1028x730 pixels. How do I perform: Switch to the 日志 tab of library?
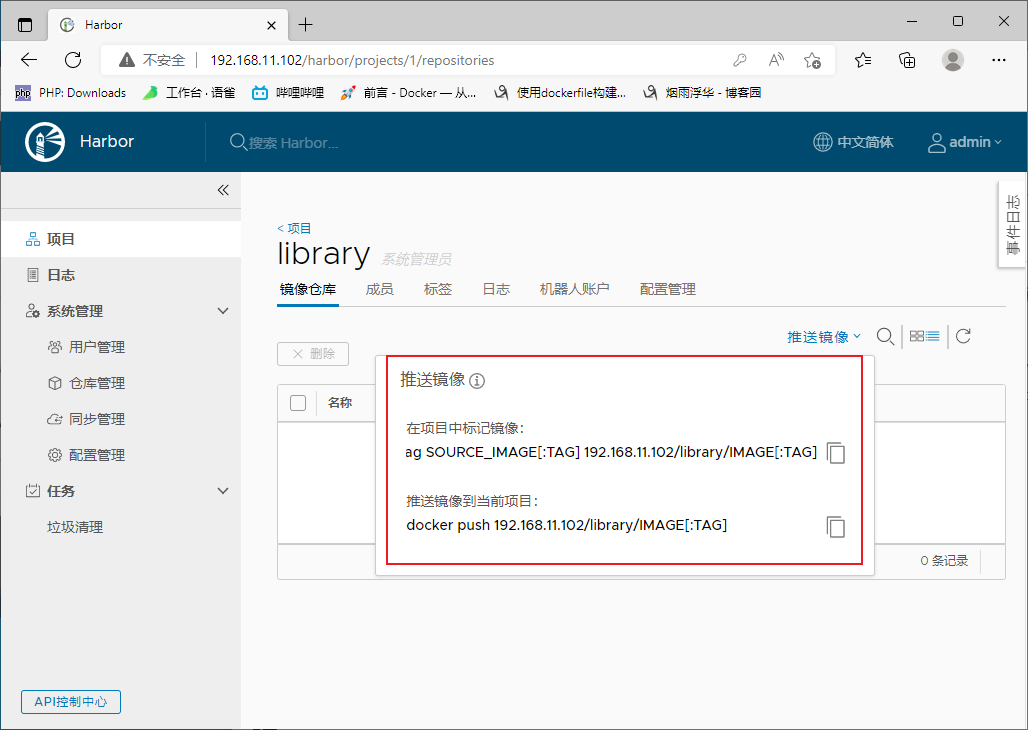496,289
